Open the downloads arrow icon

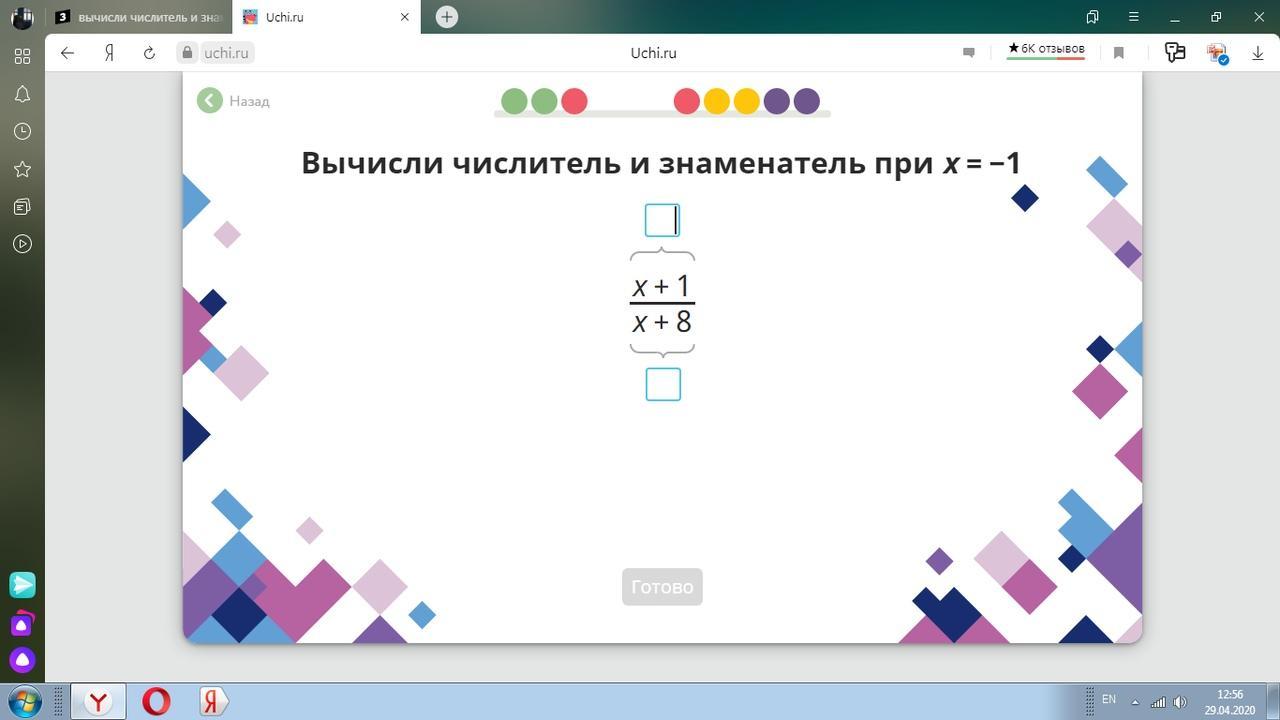coord(1258,53)
